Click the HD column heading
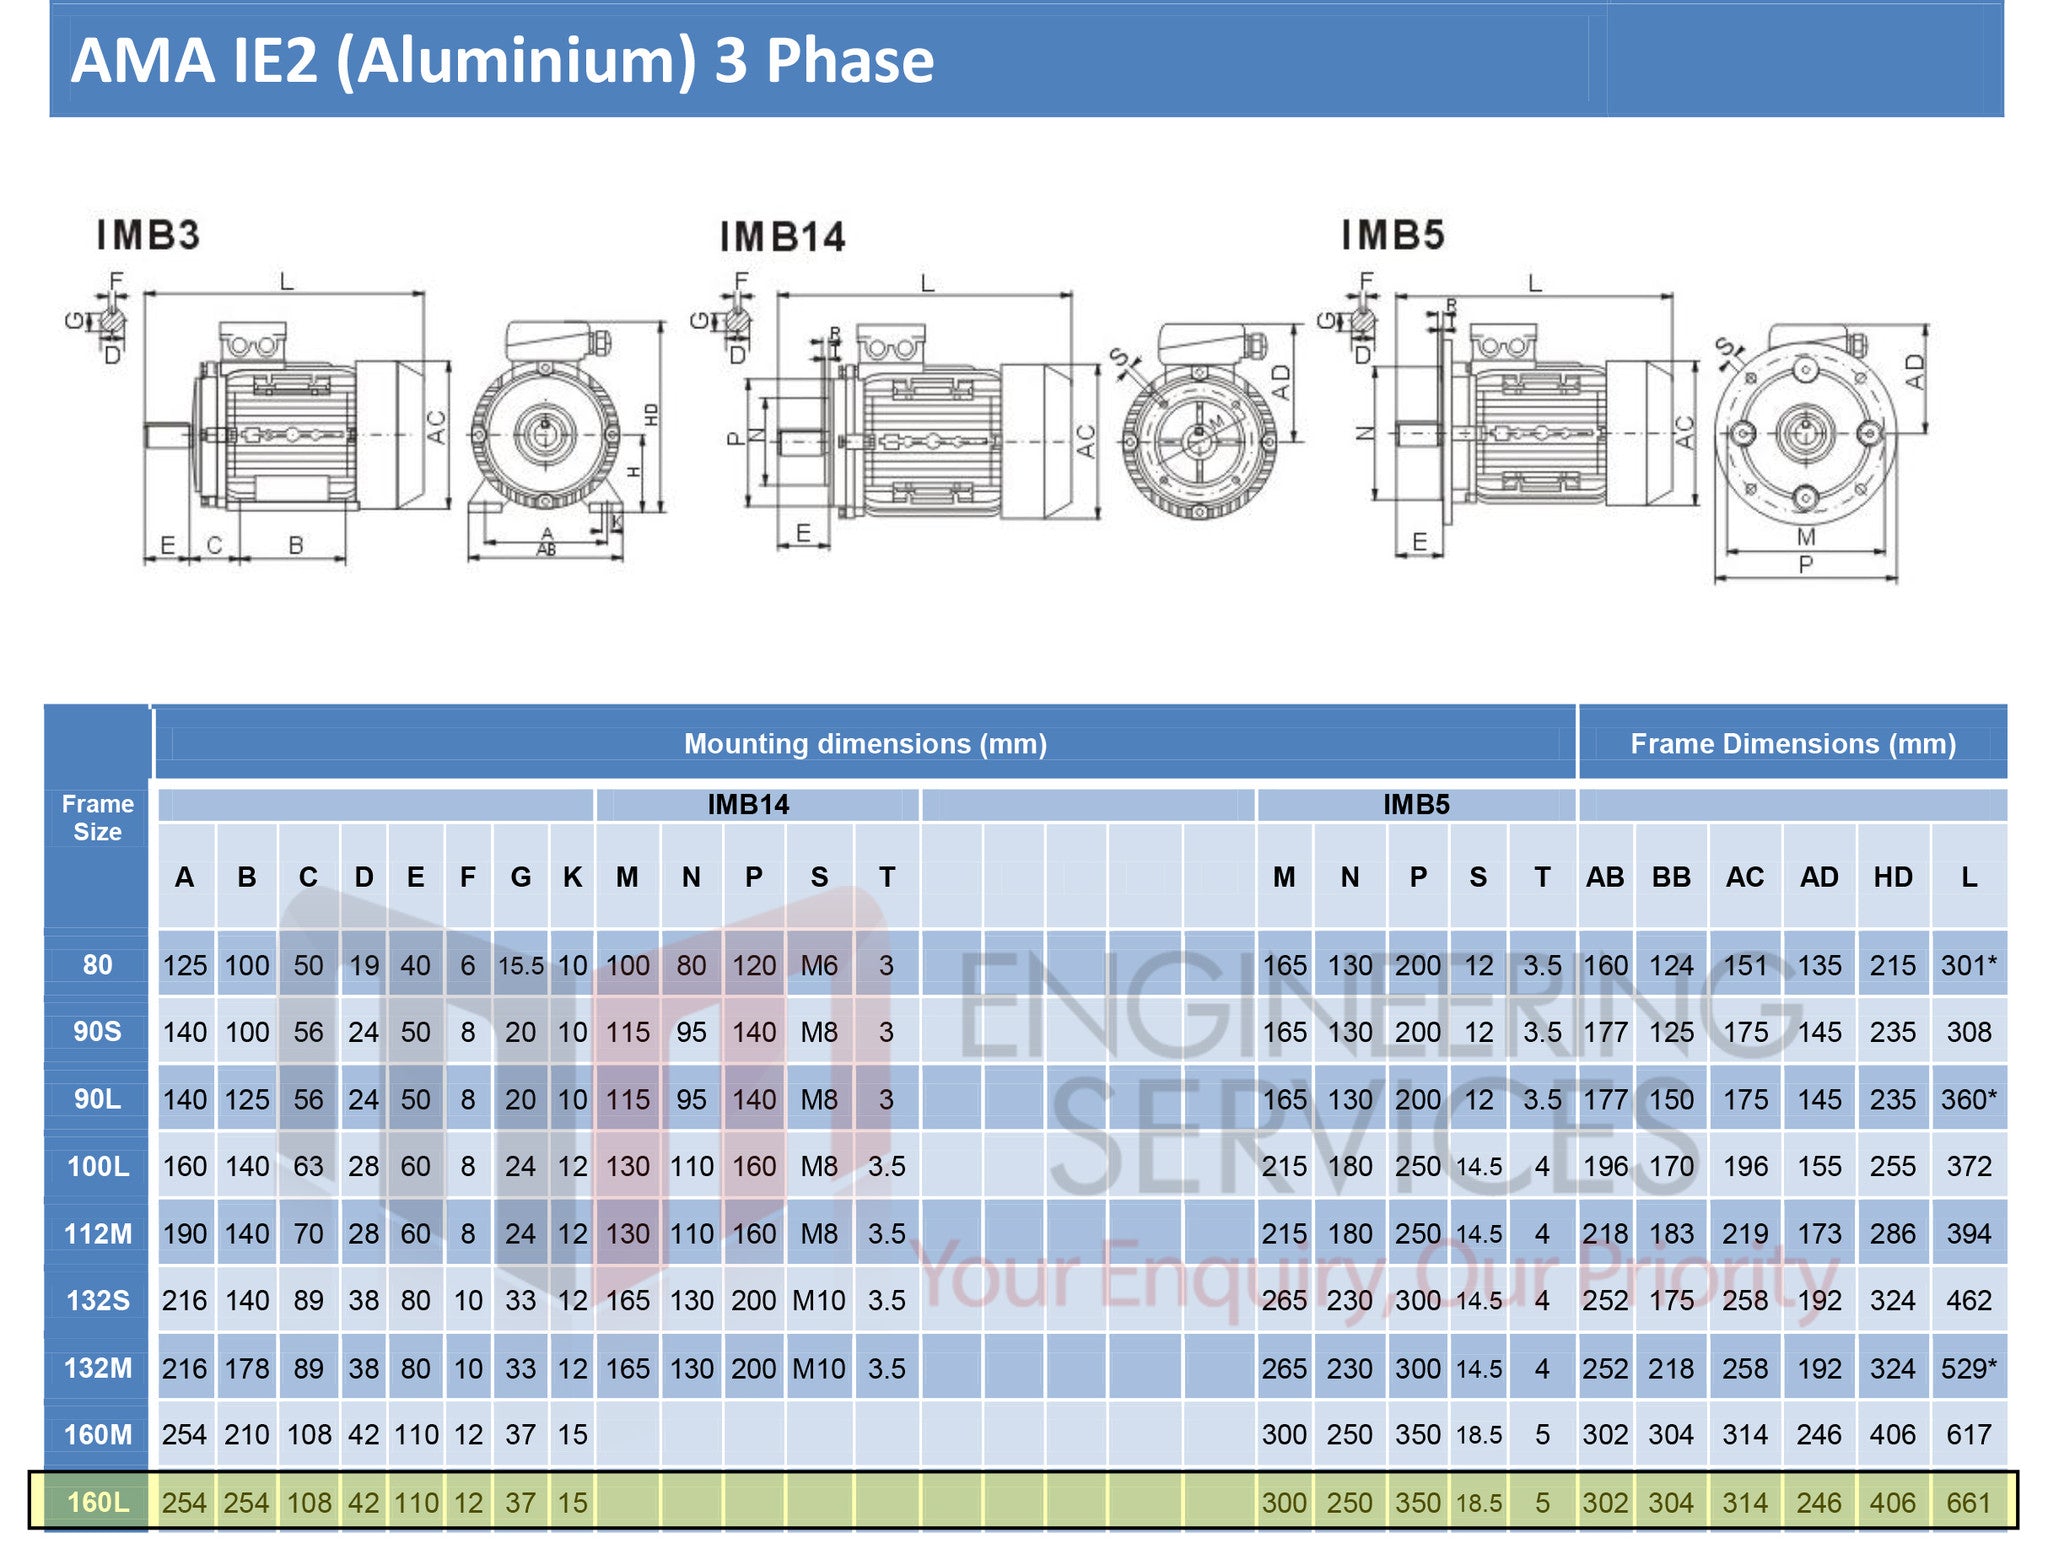Image resolution: width=2048 pixels, height=1549 pixels. [1893, 877]
